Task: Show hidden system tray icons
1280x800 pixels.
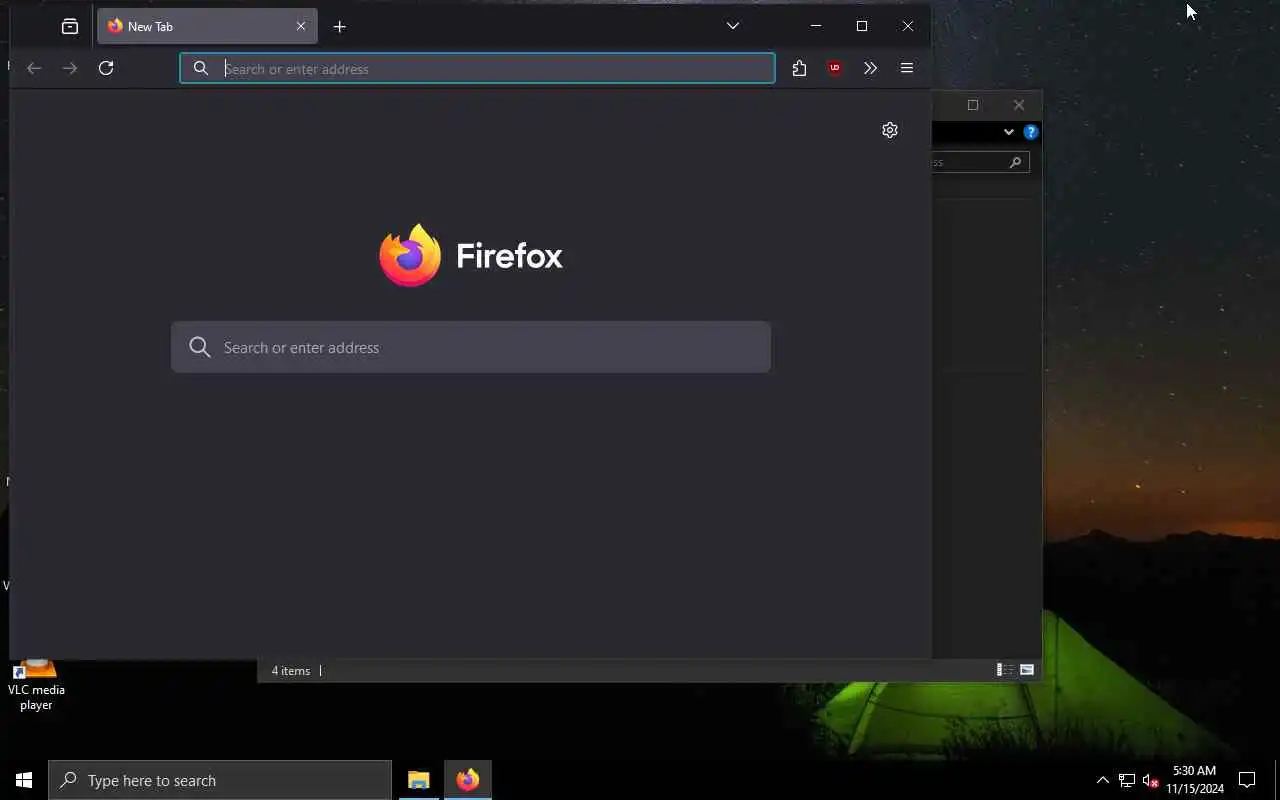Action: click(x=1103, y=780)
